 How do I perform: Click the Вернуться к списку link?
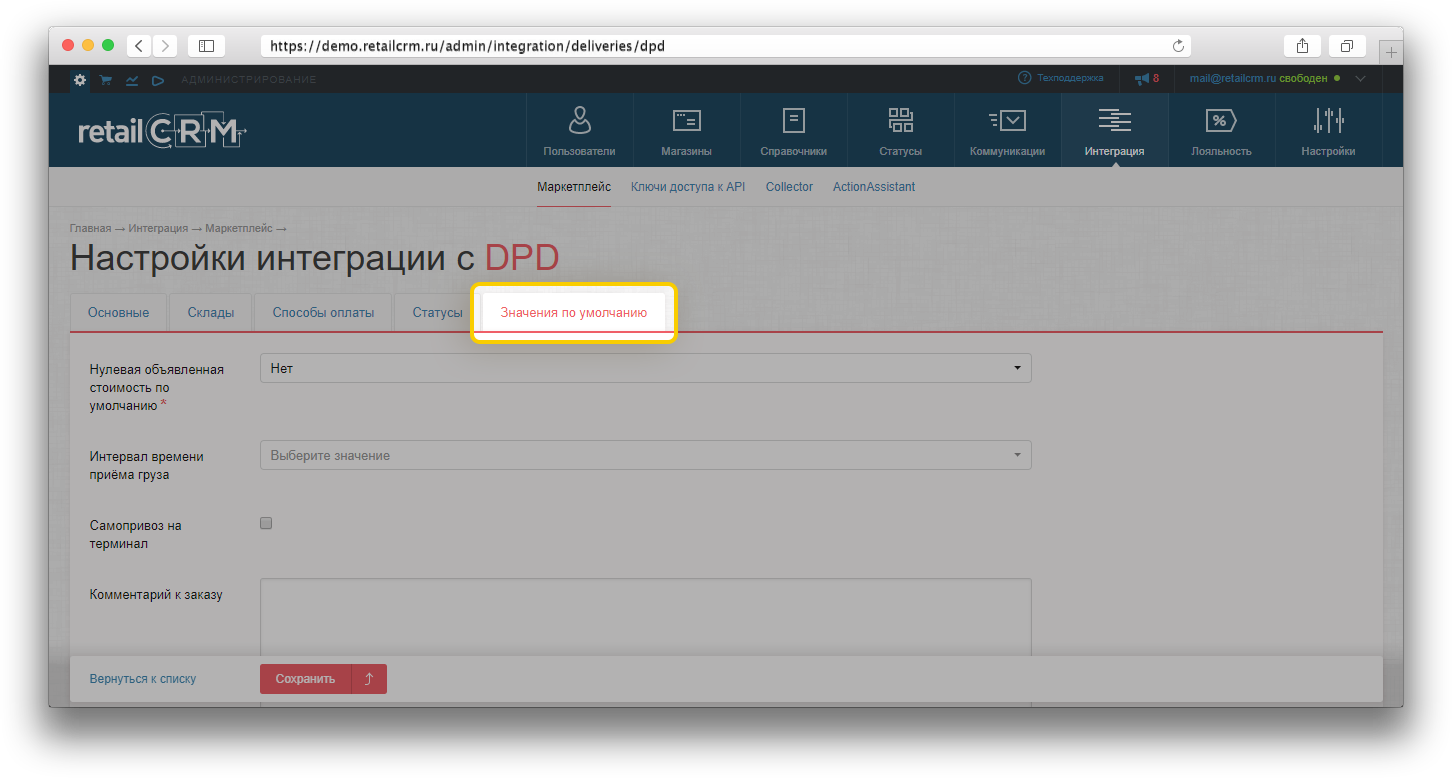(143, 679)
